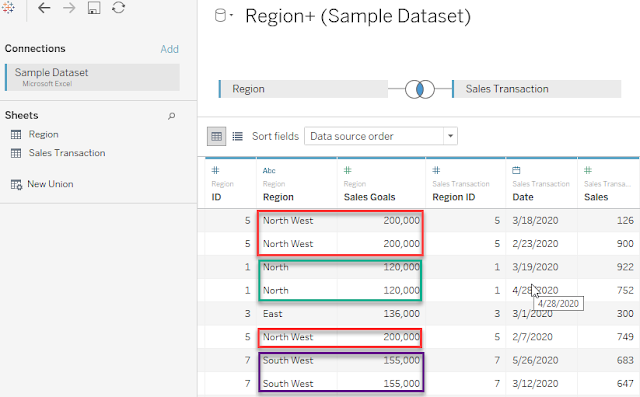
Task: Click the data source title Region+ (Sample Dataset)
Action: 358,16
